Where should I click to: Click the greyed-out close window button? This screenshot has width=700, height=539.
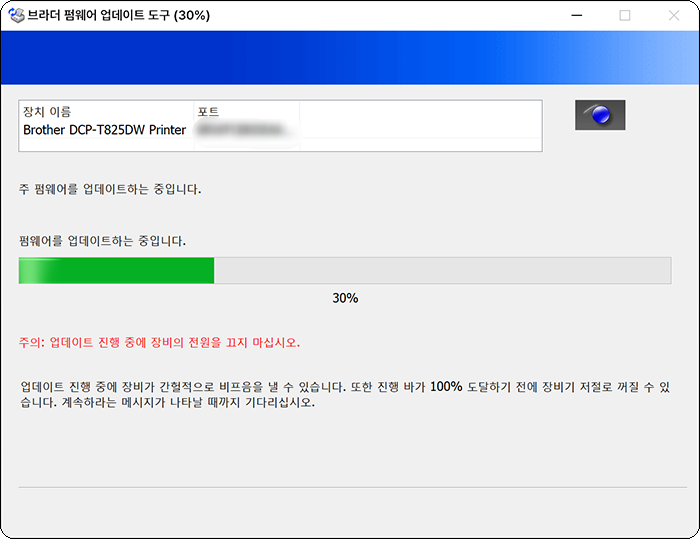pyautogui.click(x=674, y=16)
